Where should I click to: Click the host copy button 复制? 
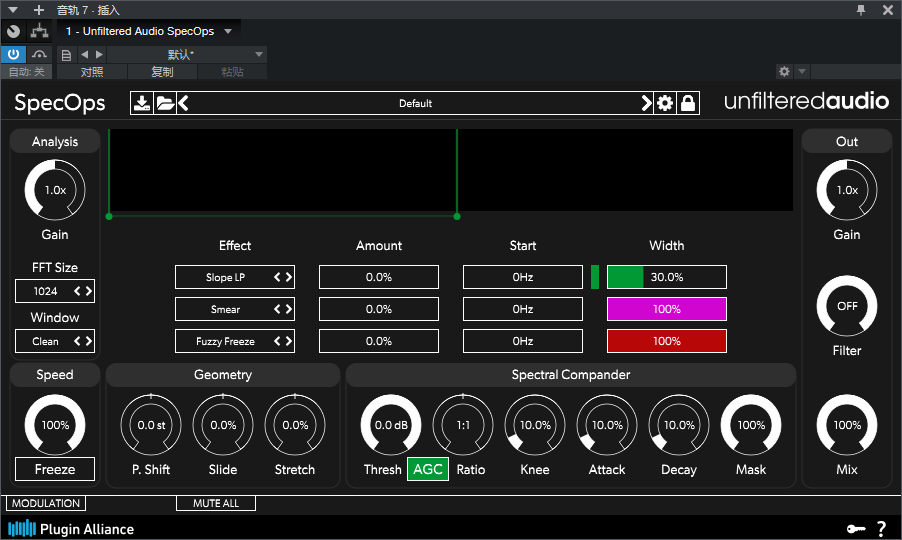point(162,72)
